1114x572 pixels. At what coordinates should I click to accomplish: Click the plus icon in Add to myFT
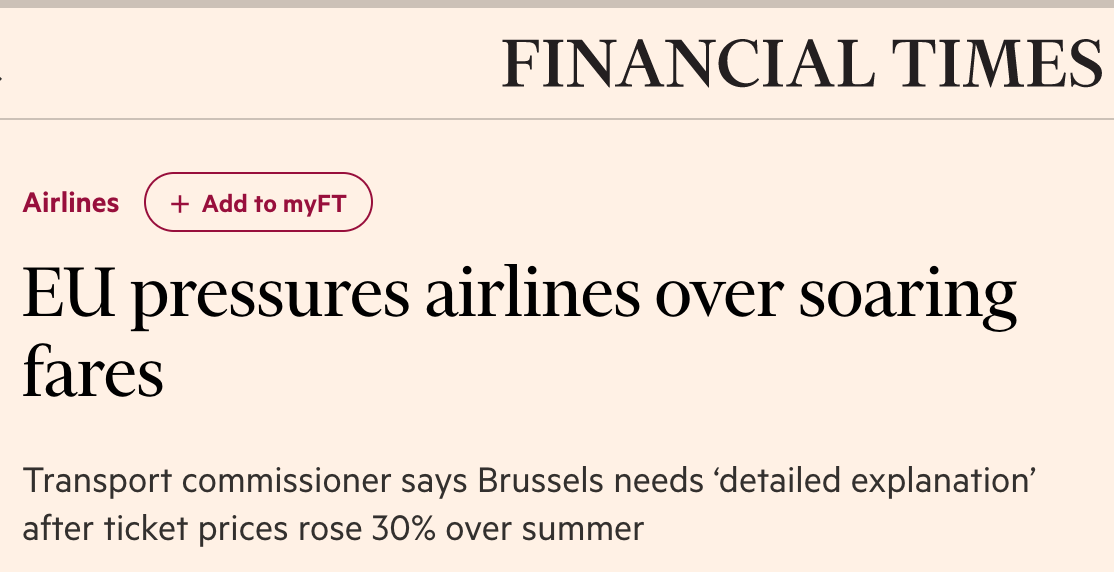[180, 204]
